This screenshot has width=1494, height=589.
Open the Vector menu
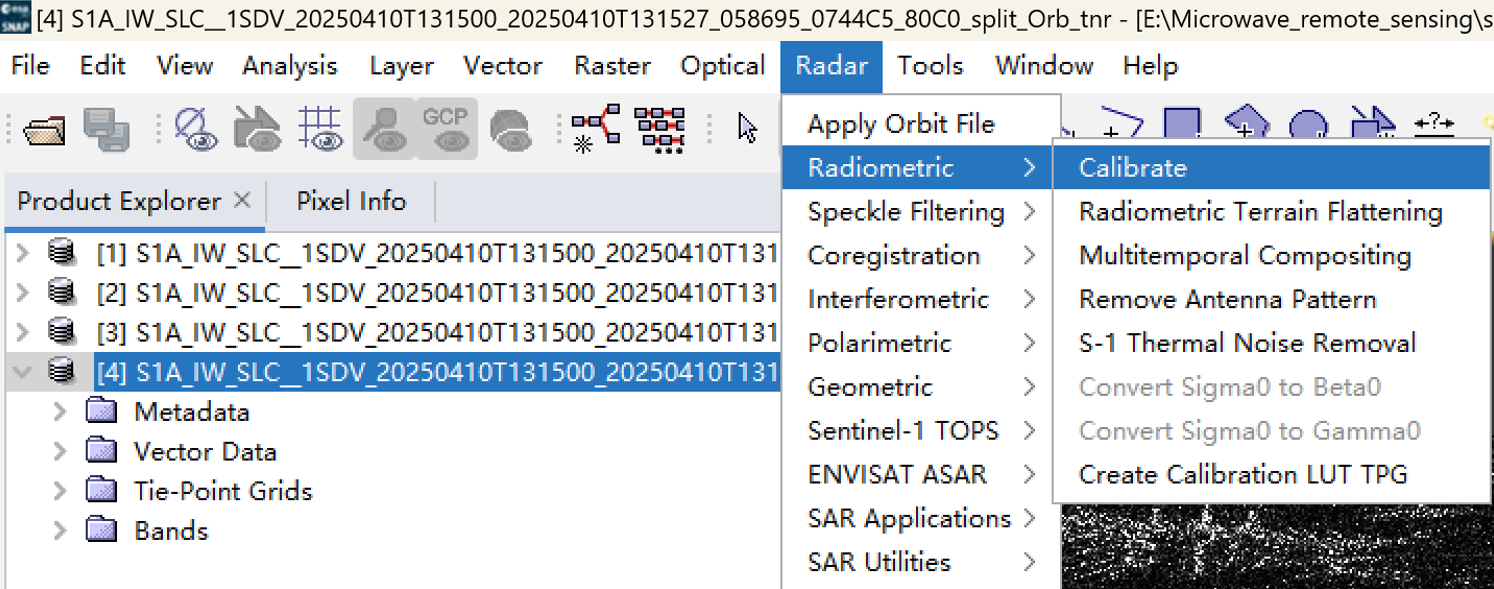pyautogui.click(x=503, y=66)
